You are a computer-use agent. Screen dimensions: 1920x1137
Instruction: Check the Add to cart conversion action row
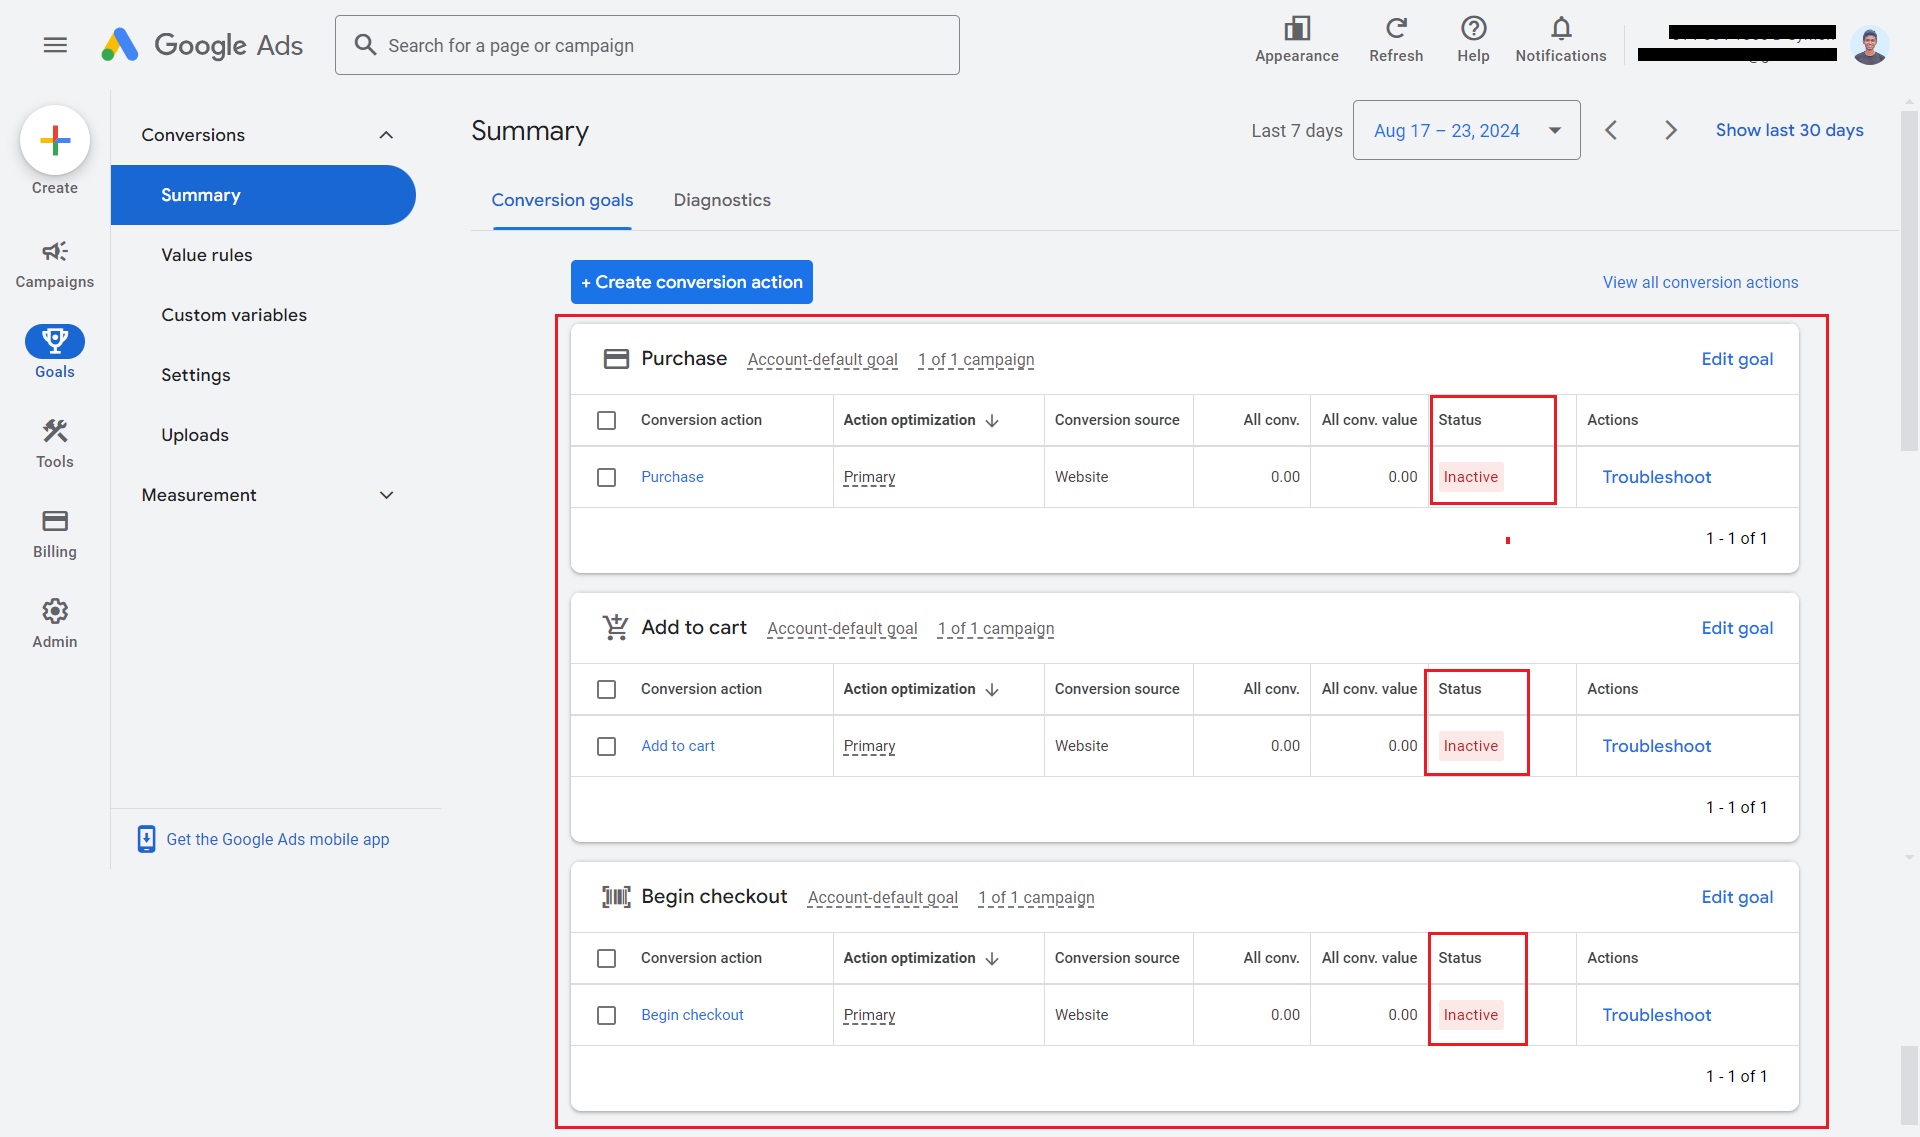point(606,747)
